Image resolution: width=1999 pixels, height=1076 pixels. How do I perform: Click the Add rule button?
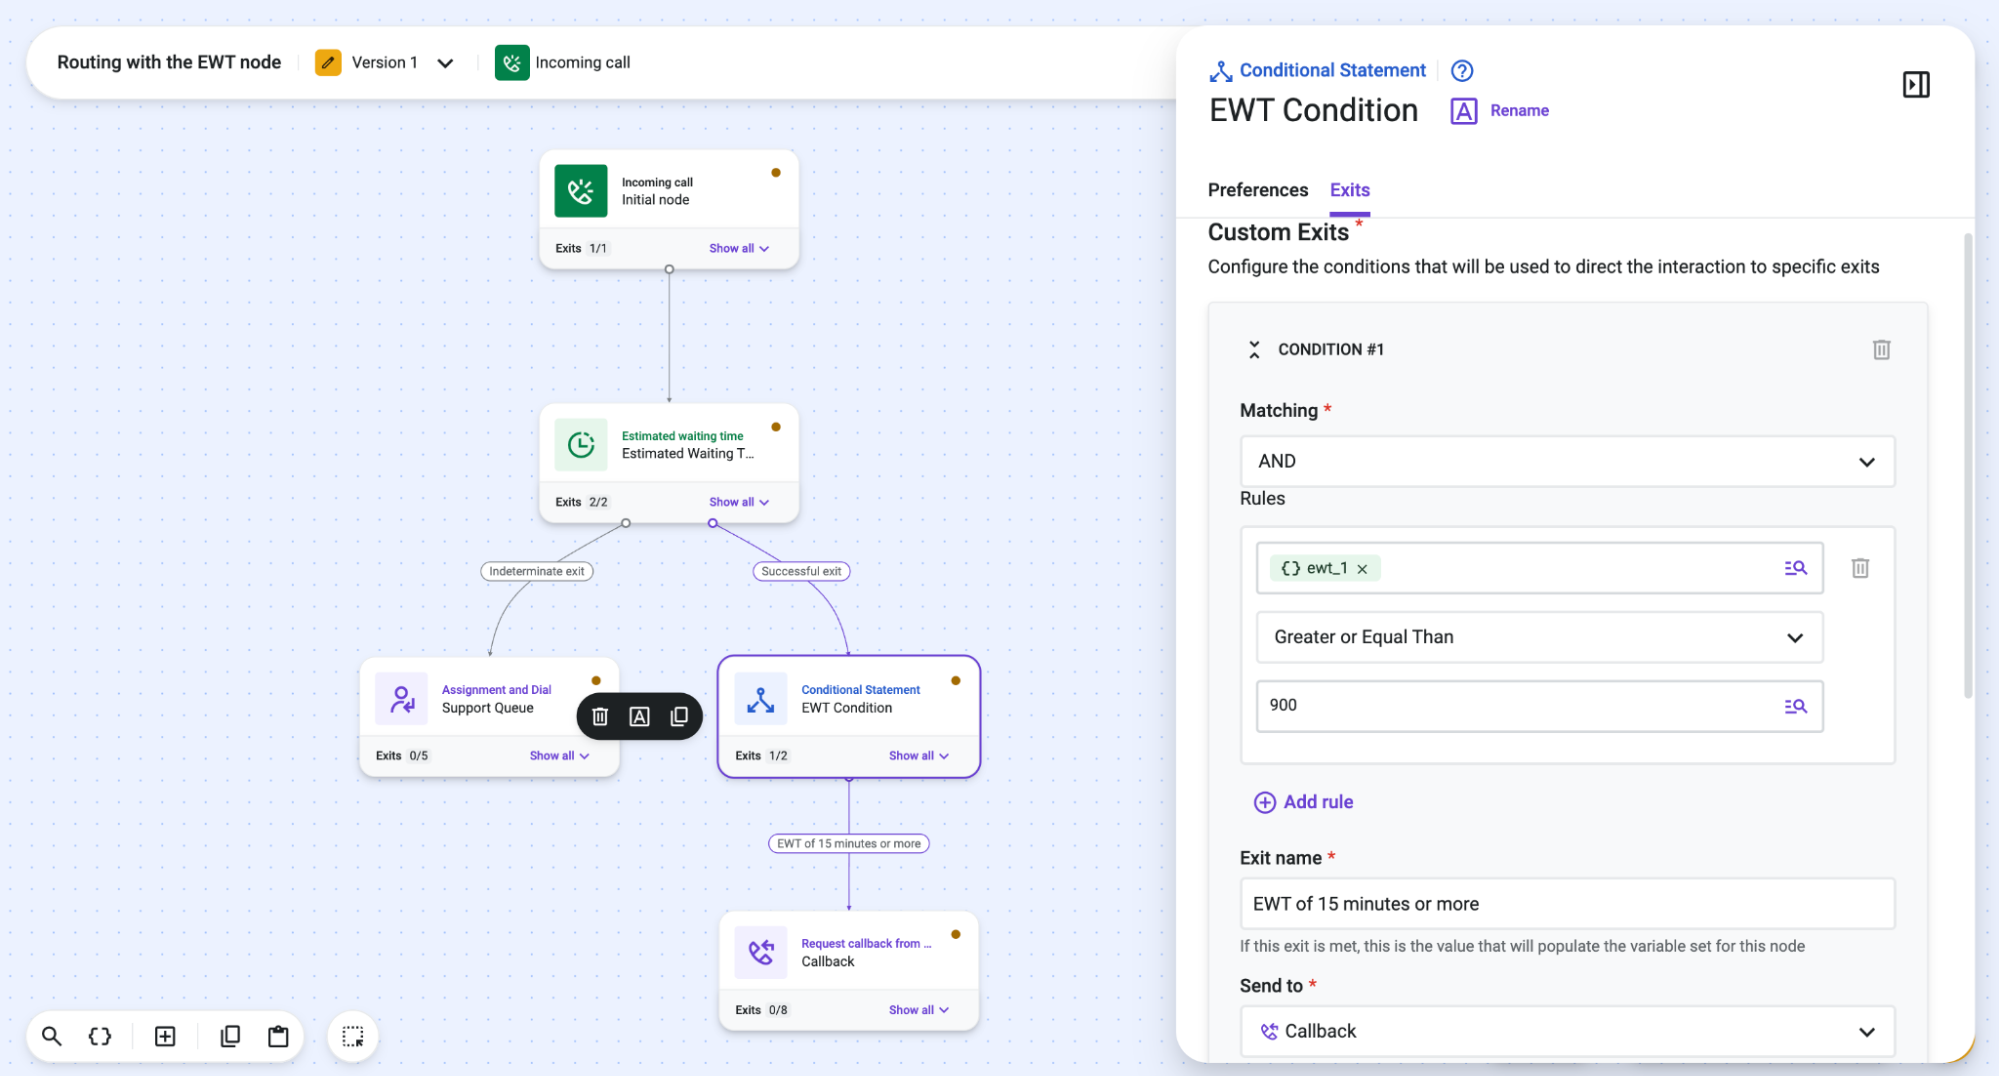point(1303,802)
